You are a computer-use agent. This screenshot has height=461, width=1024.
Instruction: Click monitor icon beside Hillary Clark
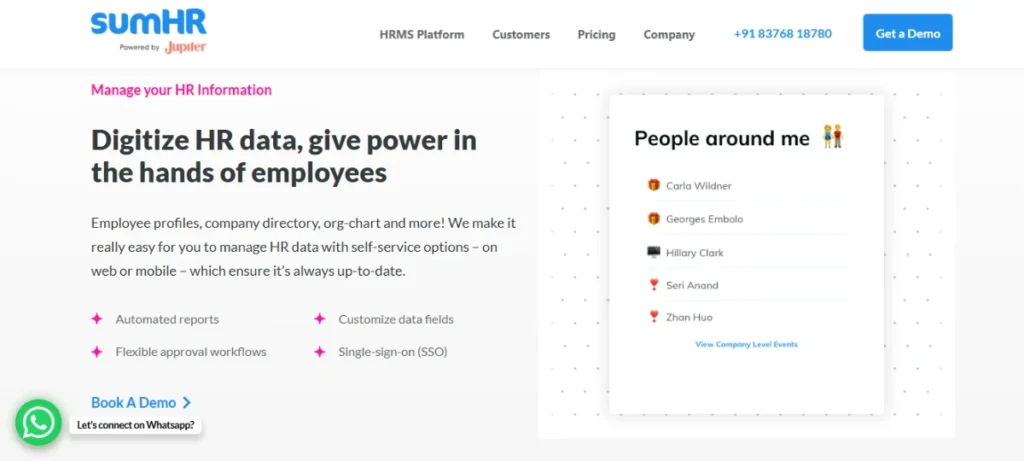click(x=654, y=253)
